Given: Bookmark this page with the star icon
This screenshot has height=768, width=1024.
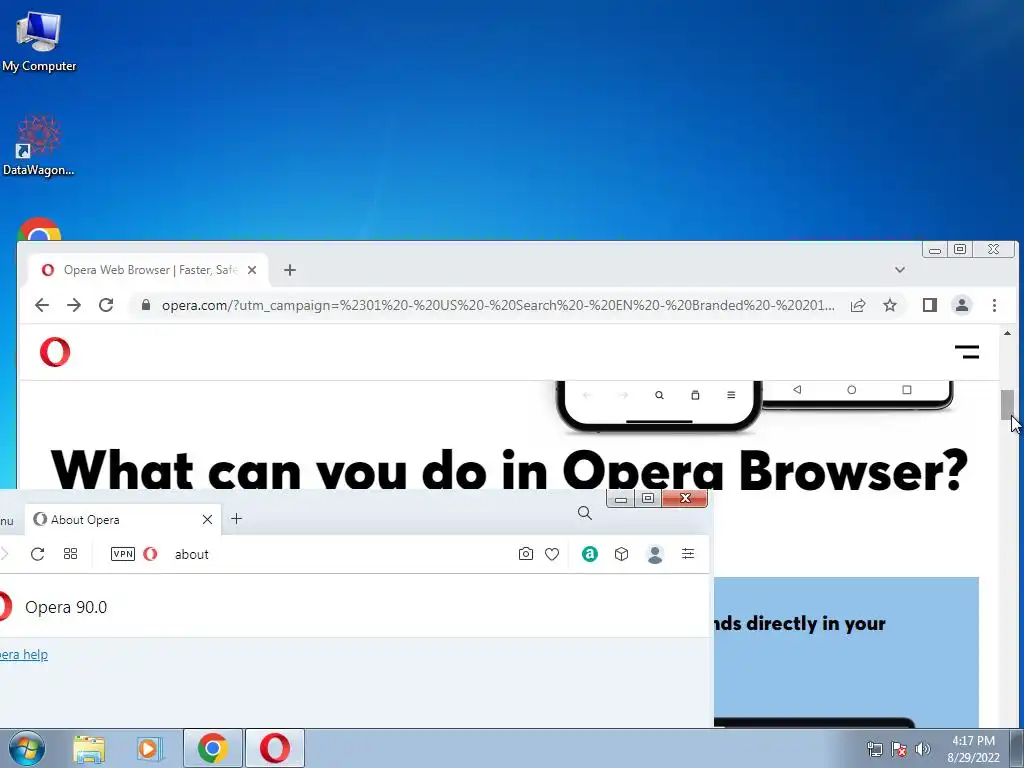Looking at the screenshot, I should [889, 305].
